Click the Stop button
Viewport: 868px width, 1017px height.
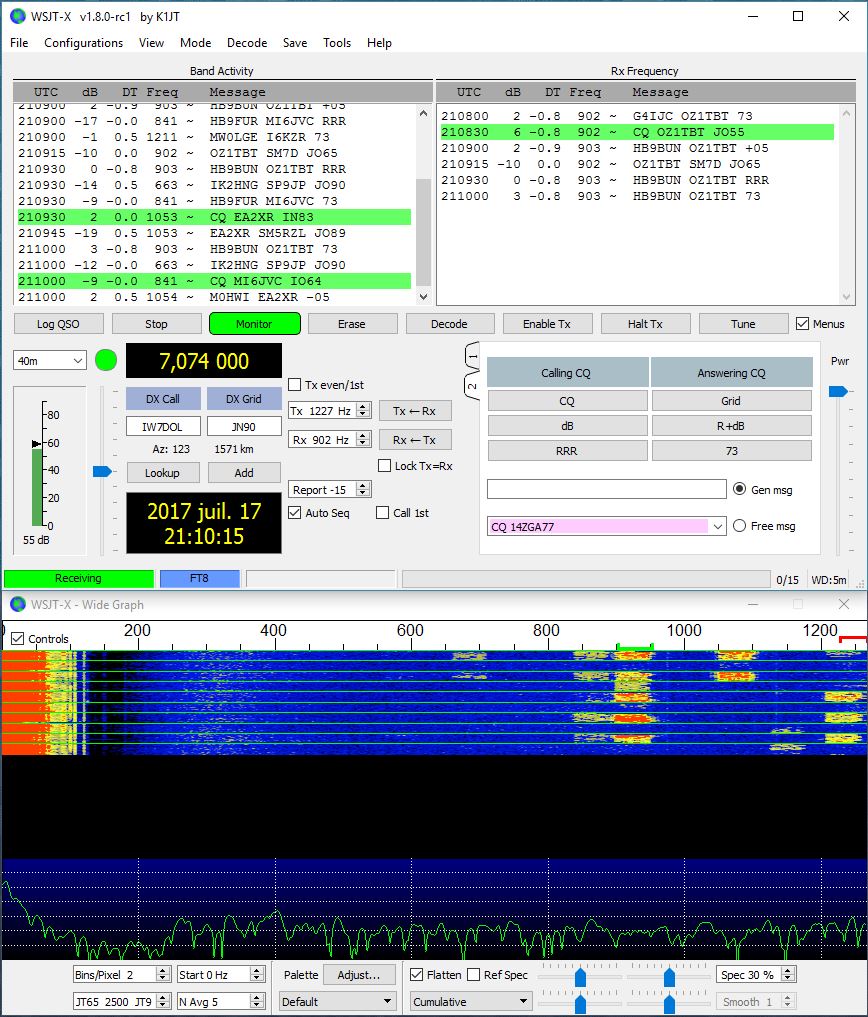pos(156,324)
